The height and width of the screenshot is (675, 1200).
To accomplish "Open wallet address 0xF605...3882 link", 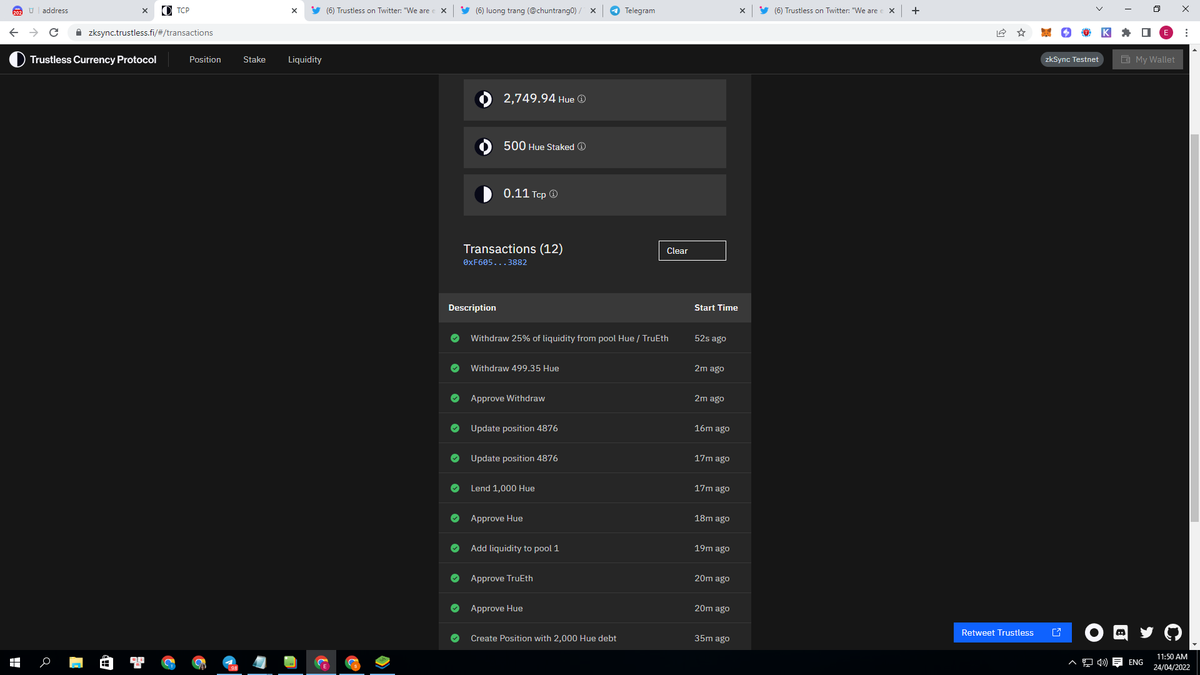I will point(495,263).
